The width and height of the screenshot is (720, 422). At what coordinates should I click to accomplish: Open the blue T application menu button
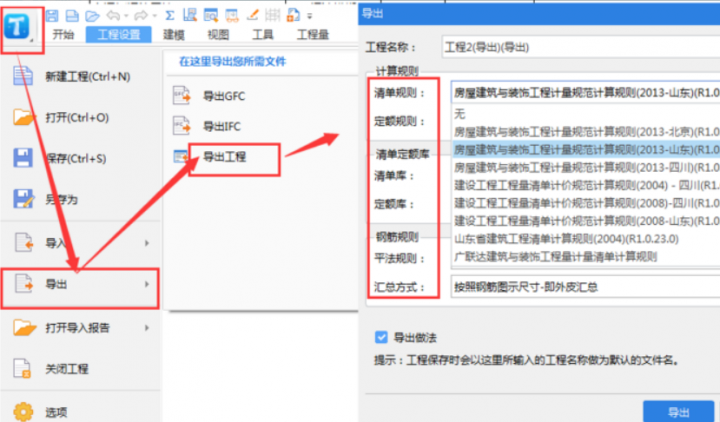[22, 27]
